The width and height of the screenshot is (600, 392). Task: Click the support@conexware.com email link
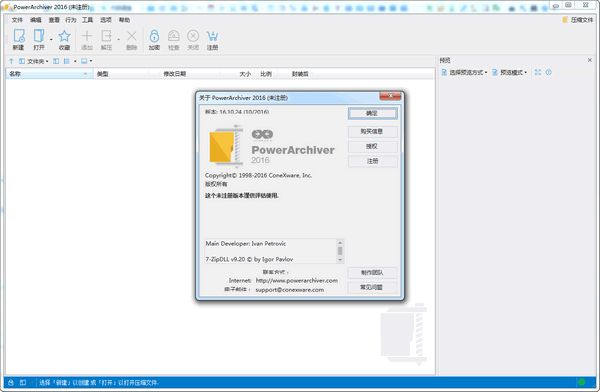(x=290, y=290)
